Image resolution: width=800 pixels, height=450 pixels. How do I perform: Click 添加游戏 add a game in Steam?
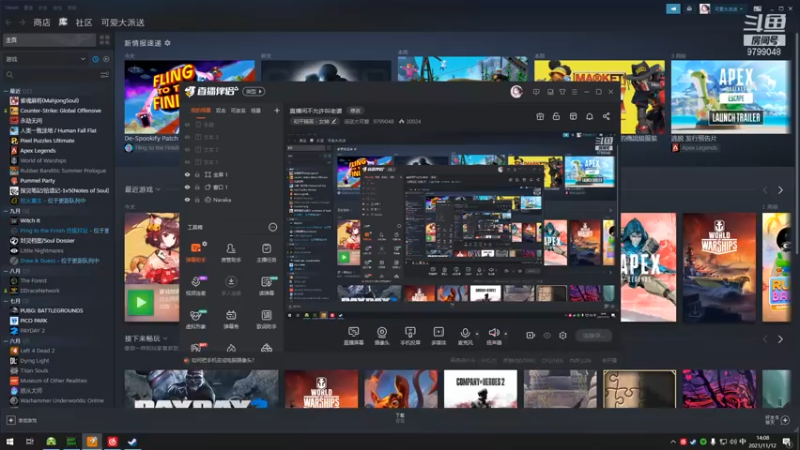pos(22,420)
